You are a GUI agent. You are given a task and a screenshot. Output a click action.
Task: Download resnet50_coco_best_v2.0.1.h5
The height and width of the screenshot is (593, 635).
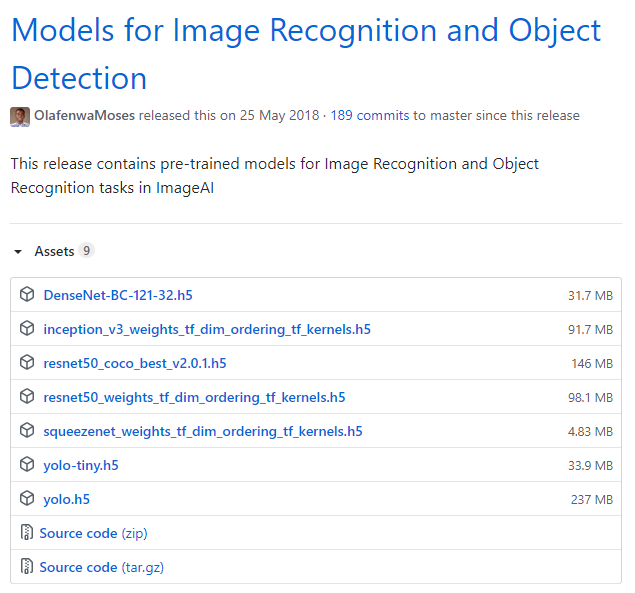point(135,363)
